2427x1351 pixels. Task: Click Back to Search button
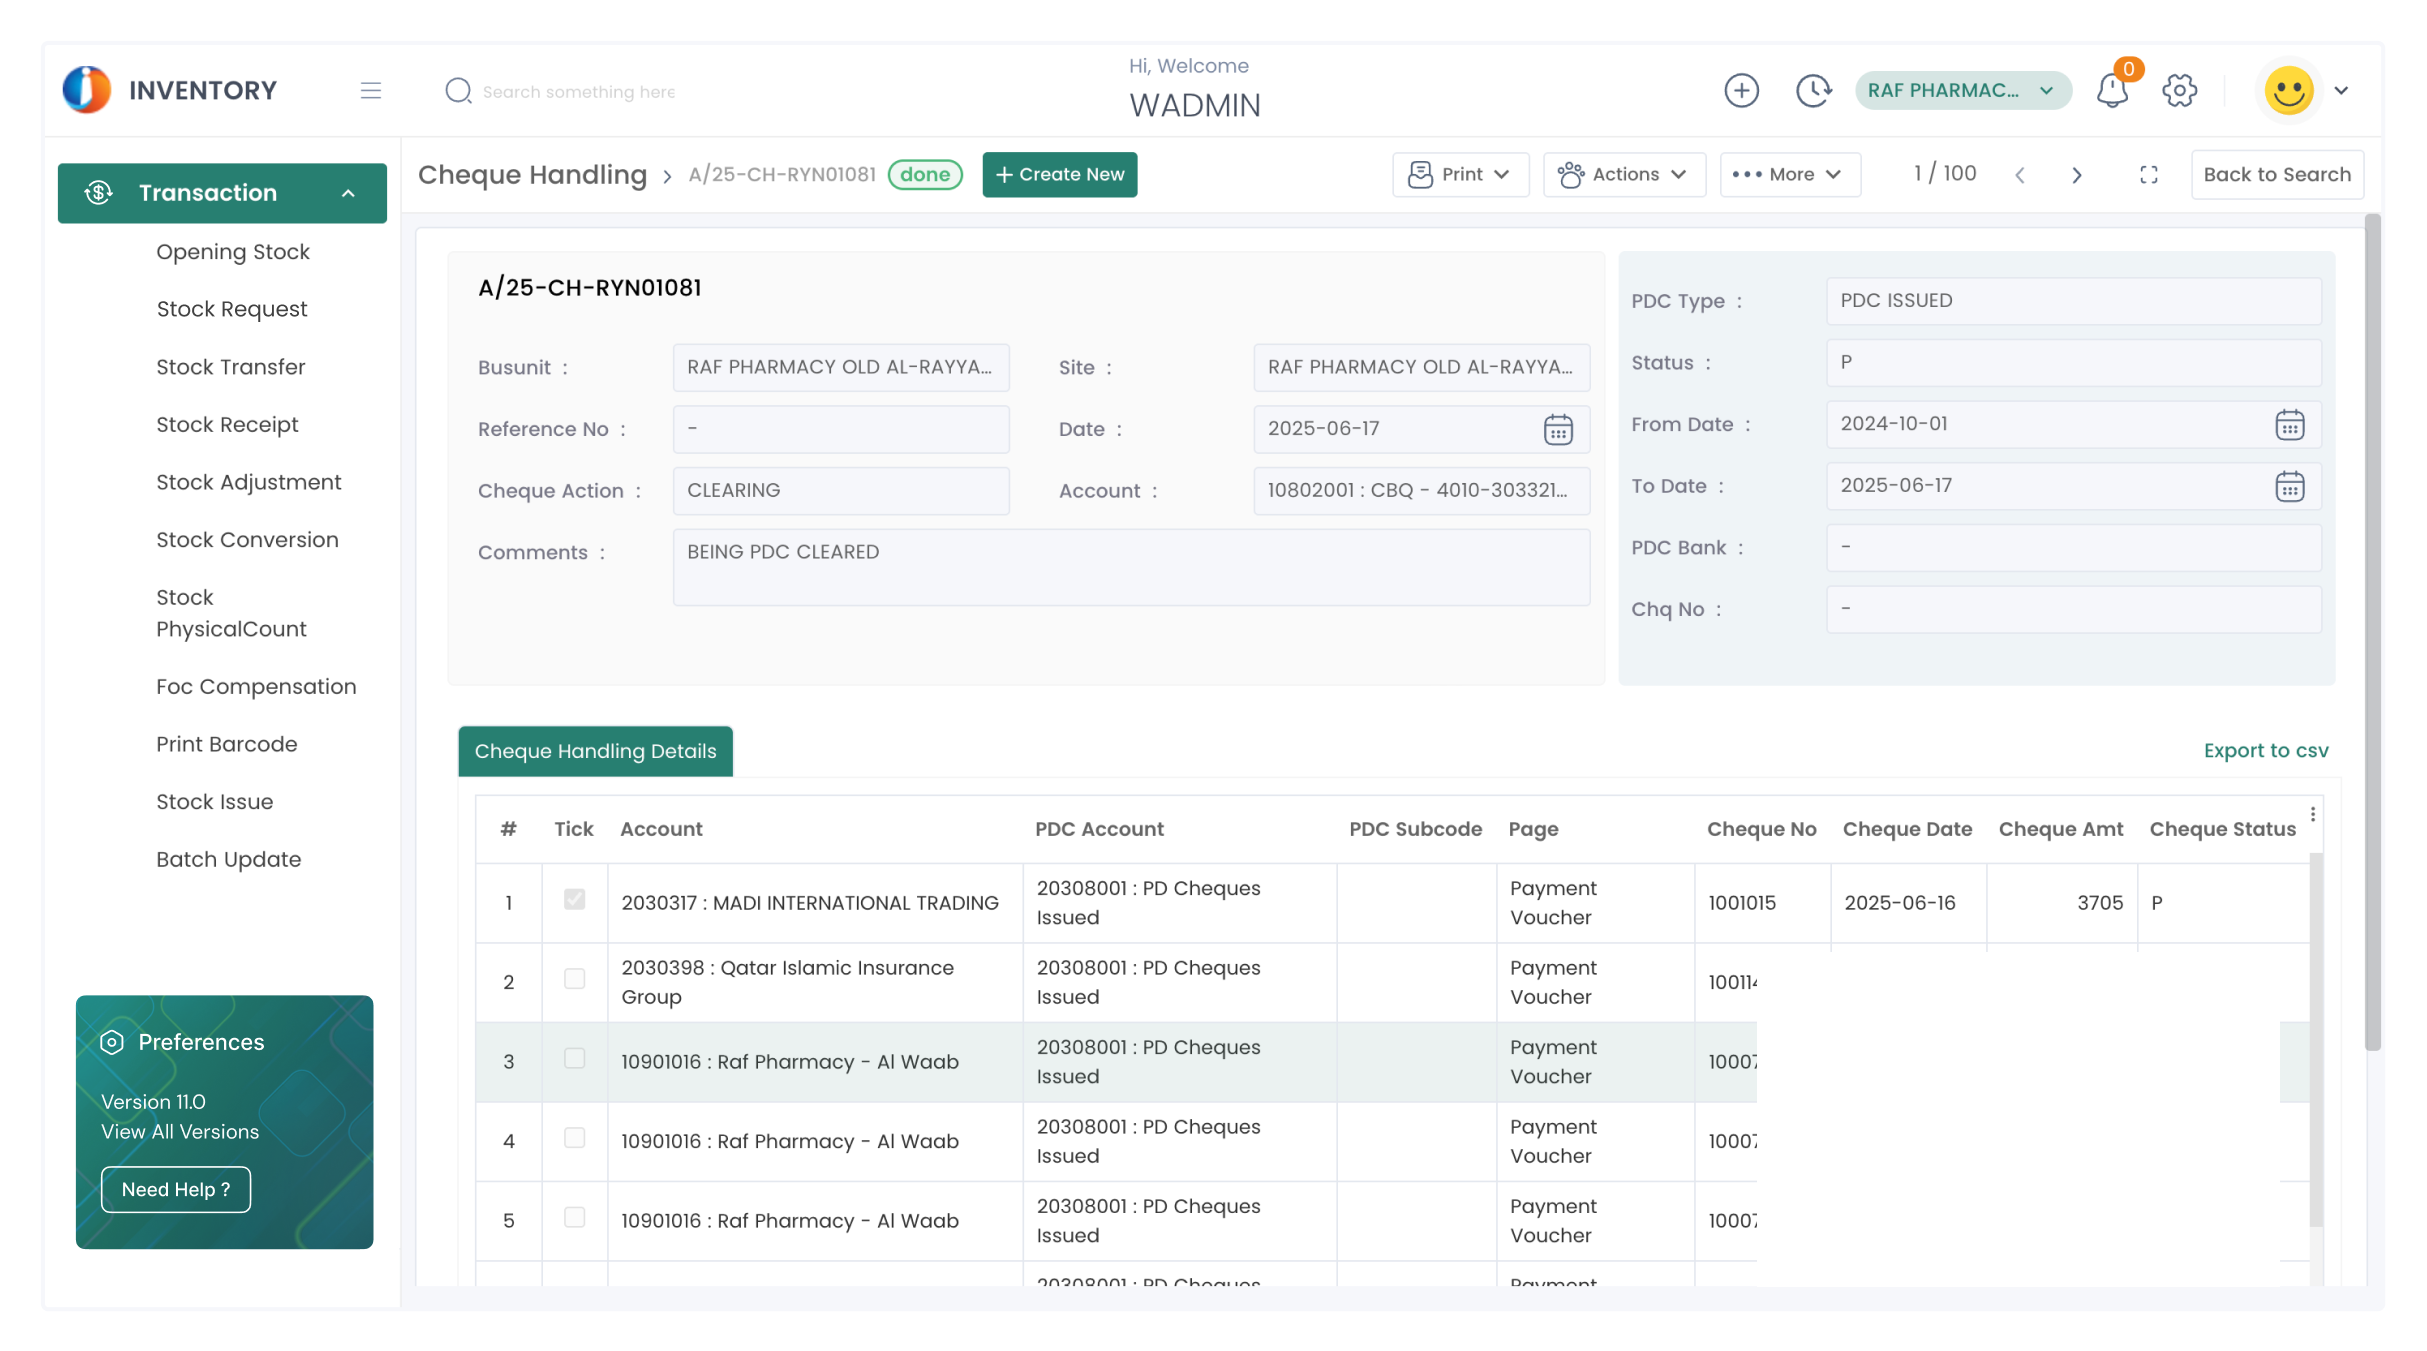2277,175
